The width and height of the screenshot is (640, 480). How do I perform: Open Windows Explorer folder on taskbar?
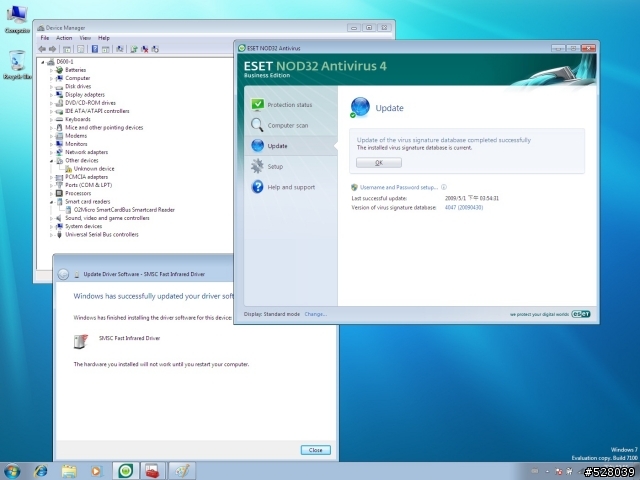[69, 471]
